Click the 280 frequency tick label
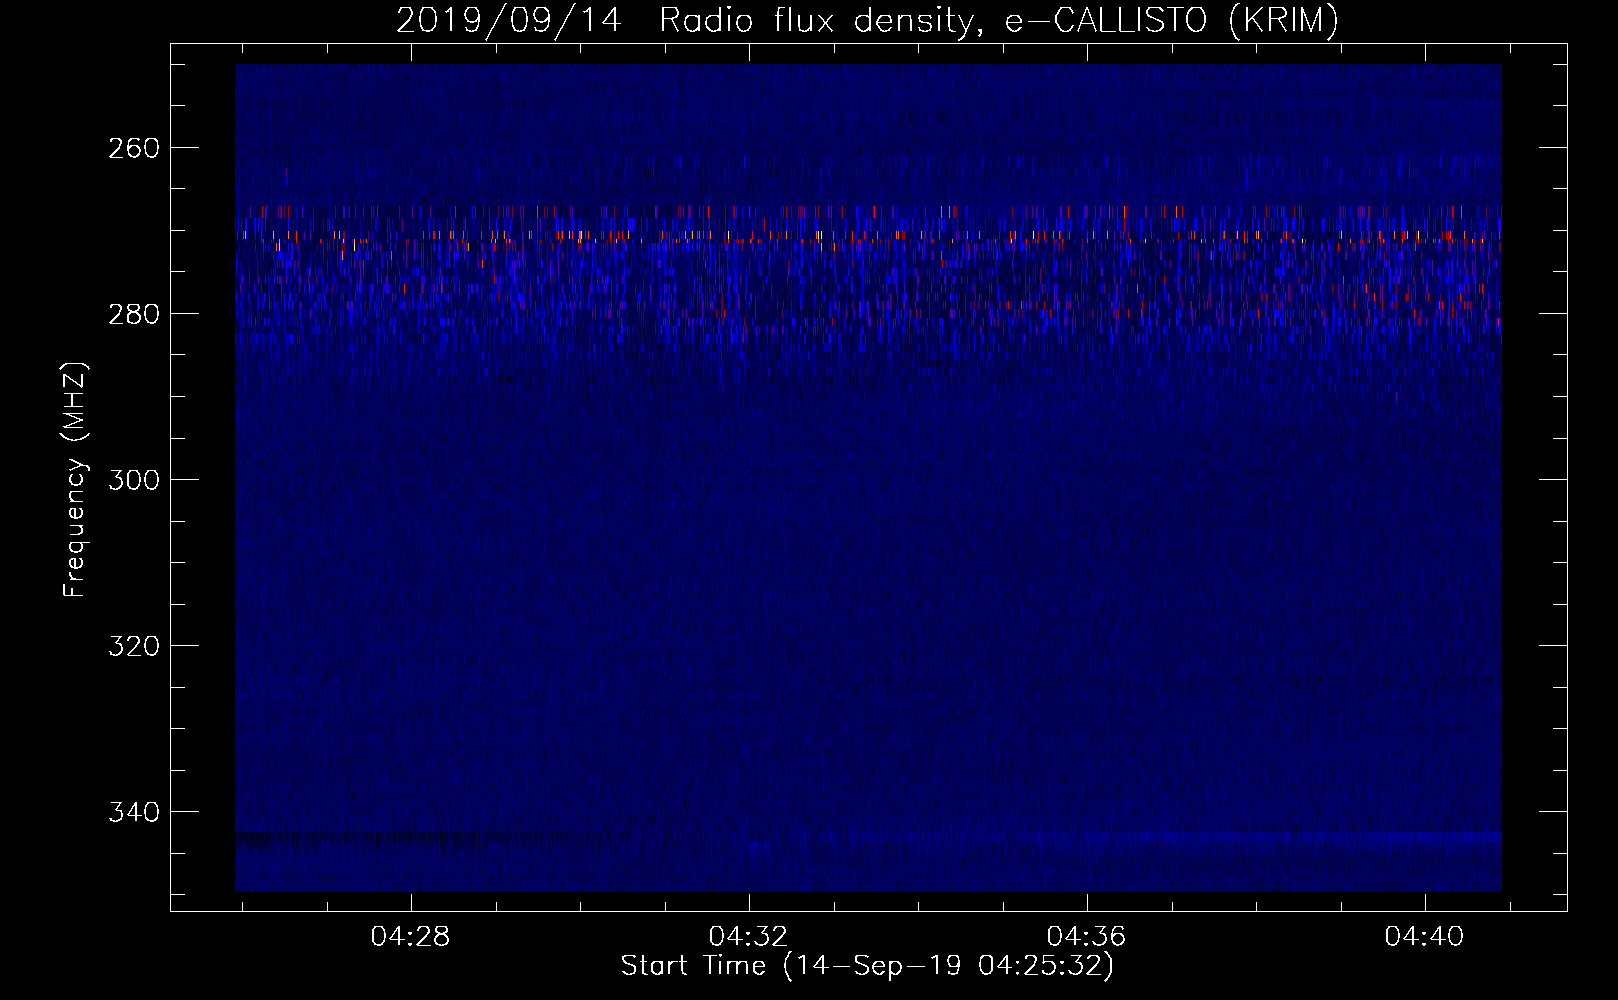 pos(133,314)
